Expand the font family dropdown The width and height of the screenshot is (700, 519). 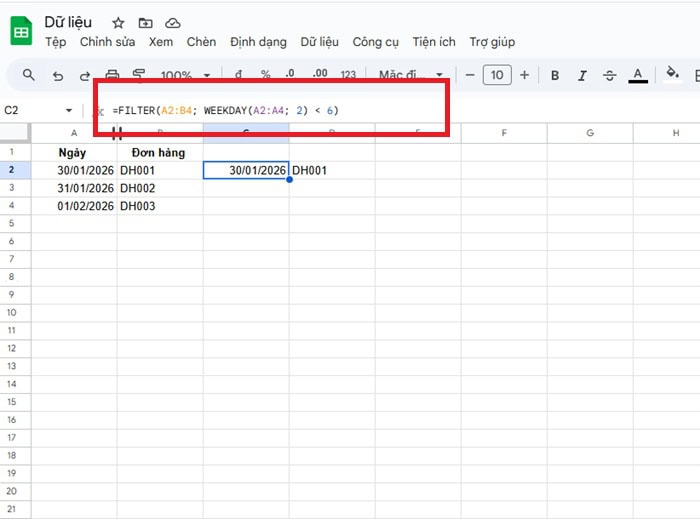[x=412, y=75]
